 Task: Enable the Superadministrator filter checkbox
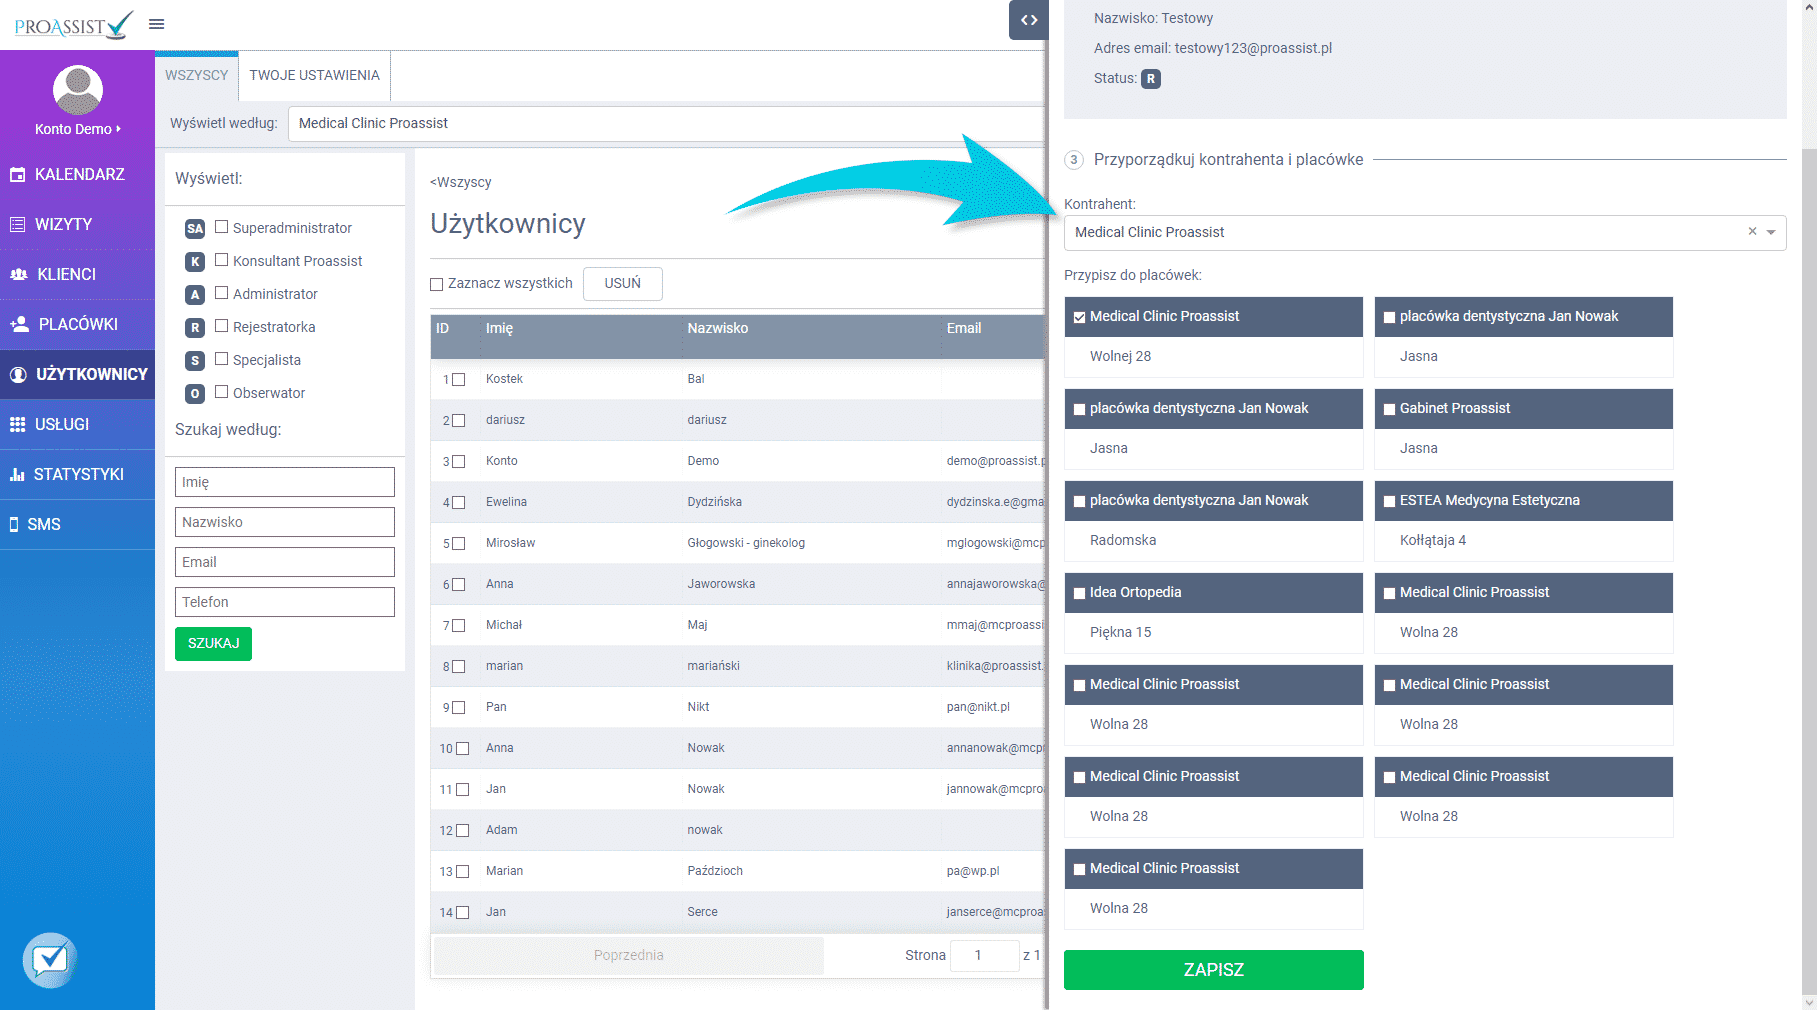tap(222, 227)
